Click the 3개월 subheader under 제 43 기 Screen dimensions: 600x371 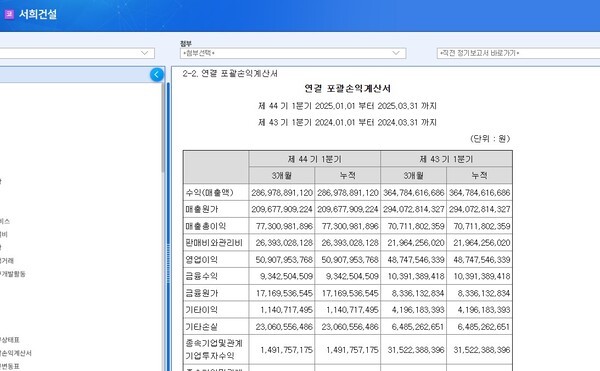(413, 176)
